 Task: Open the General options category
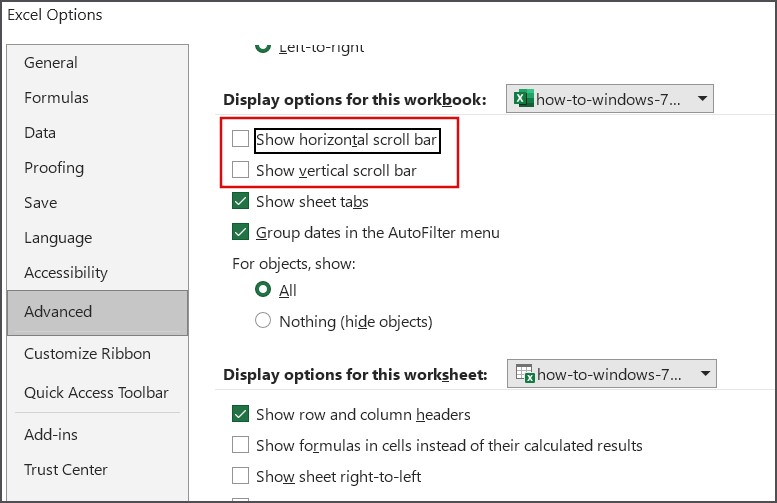[51, 62]
